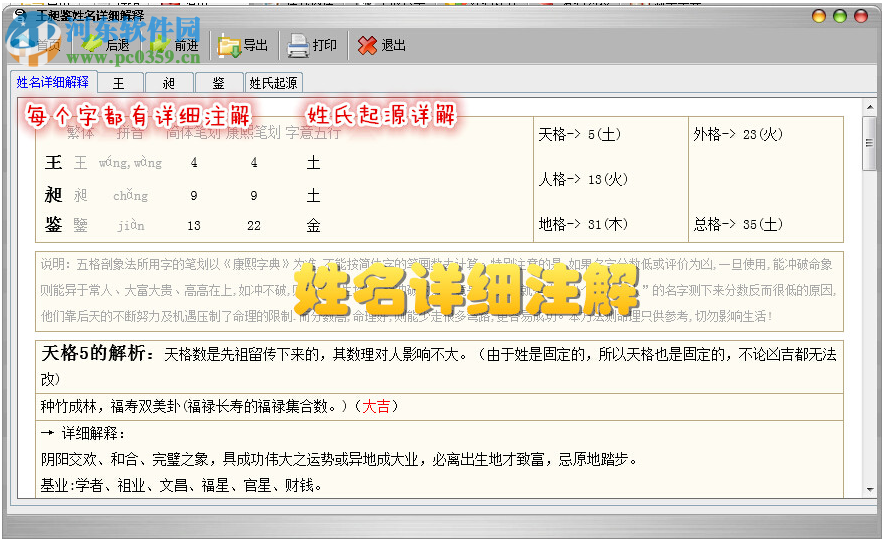The width and height of the screenshot is (884, 541).
Task: Click the red X 退出 icon
Action: pos(367,46)
